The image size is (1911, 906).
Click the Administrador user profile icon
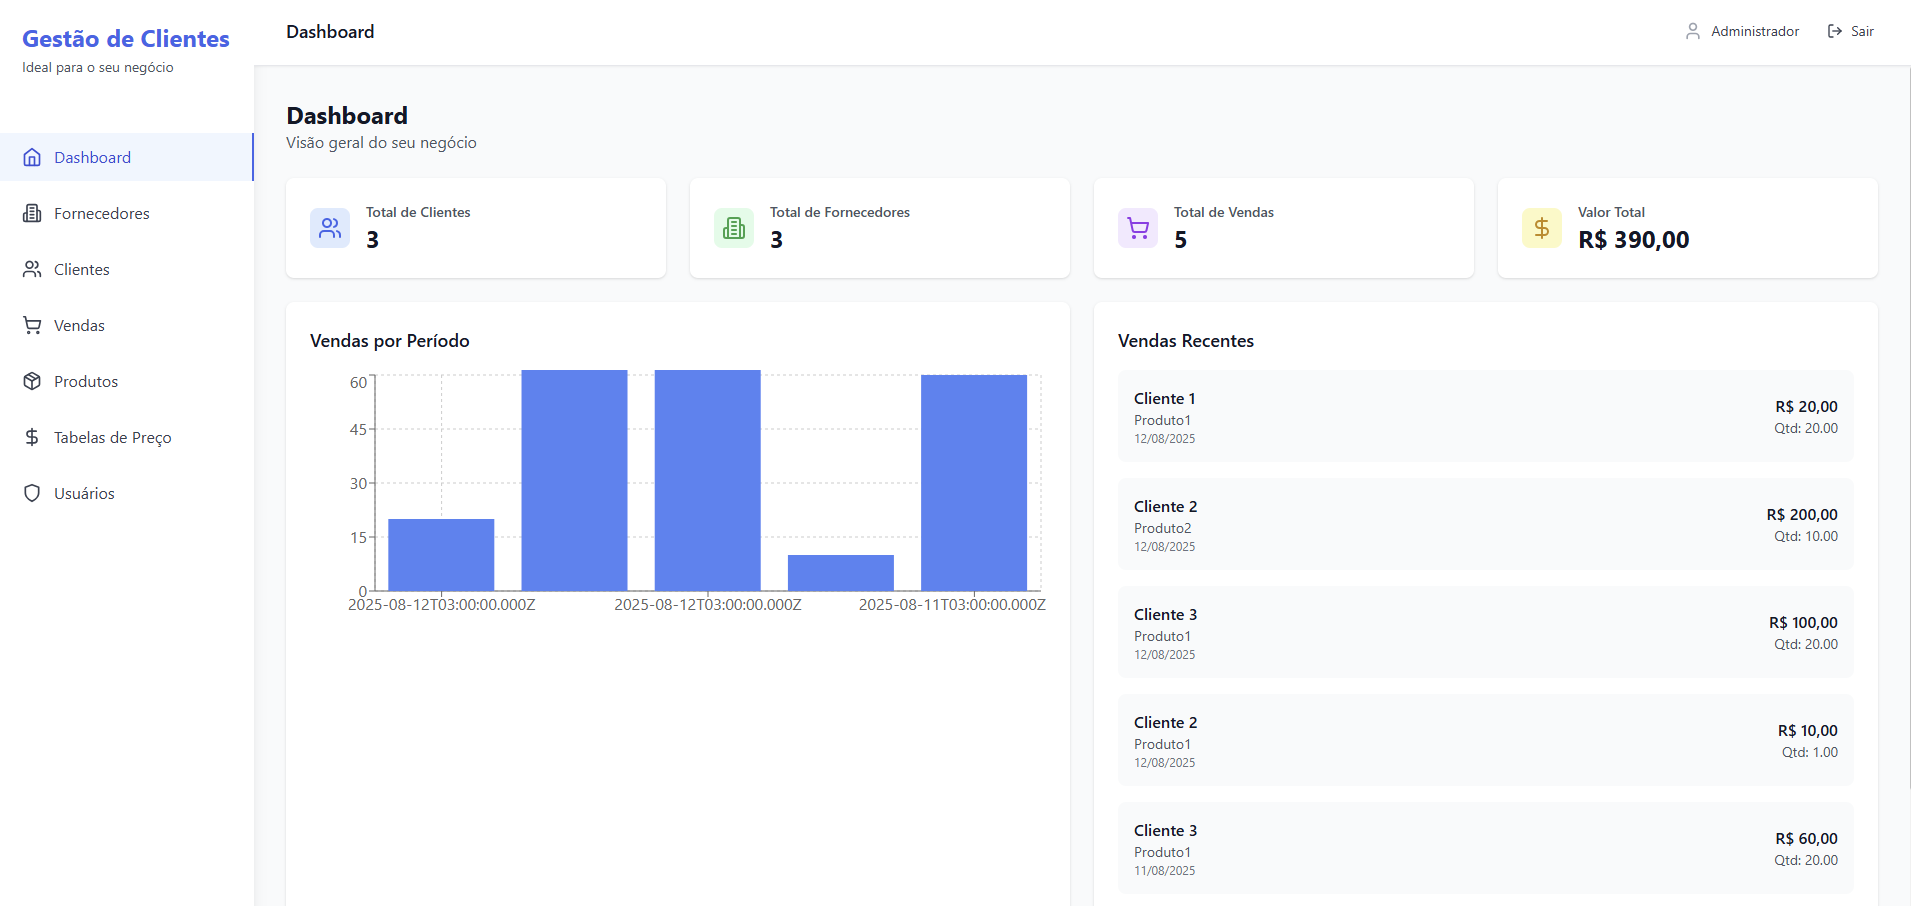point(1692,31)
